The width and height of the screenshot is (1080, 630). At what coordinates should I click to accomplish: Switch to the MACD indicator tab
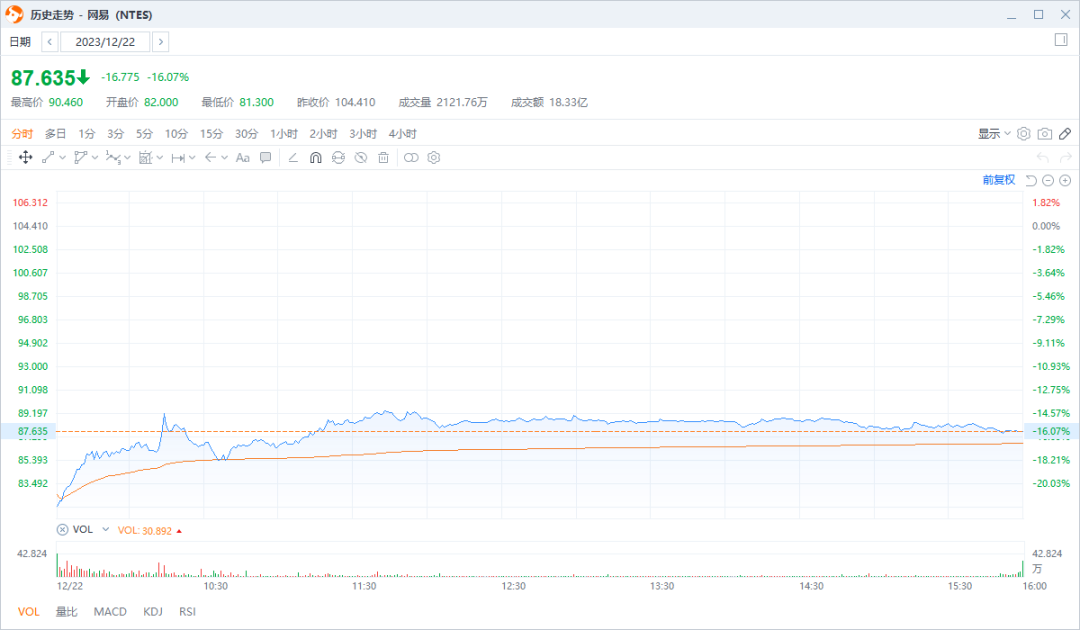pos(110,611)
